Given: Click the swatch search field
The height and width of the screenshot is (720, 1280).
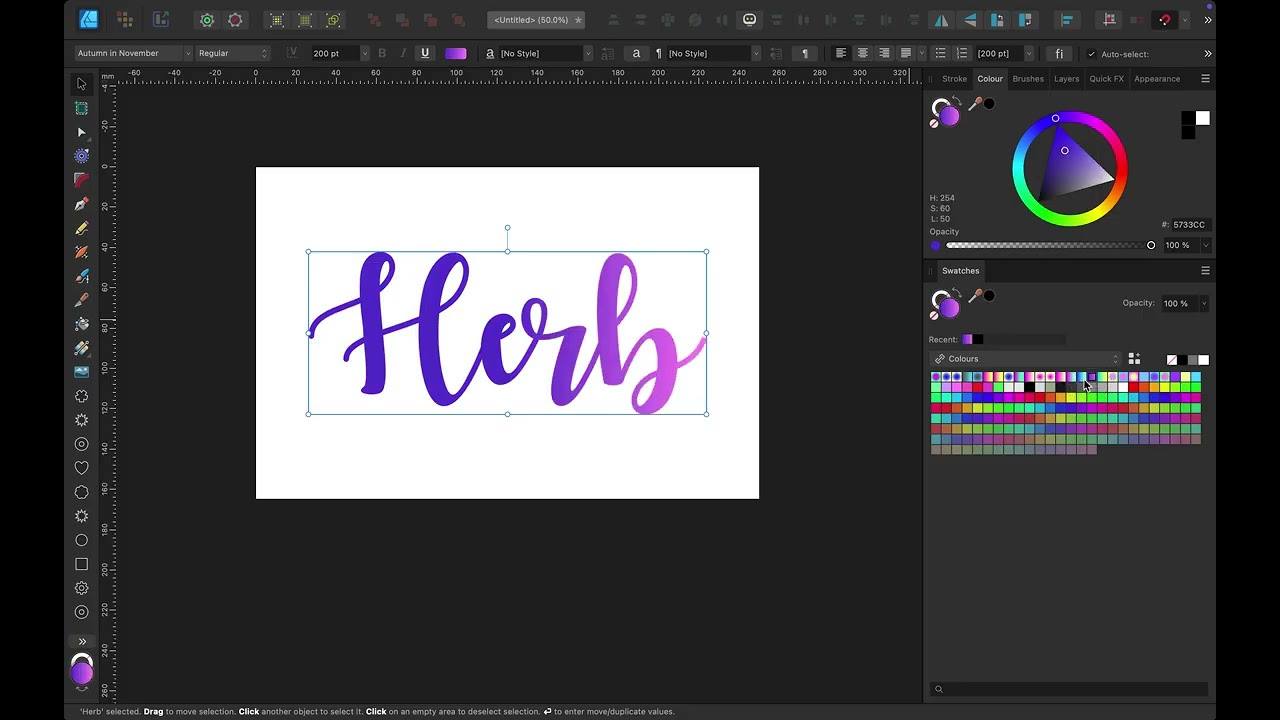Looking at the screenshot, I should [x=1068, y=689].
